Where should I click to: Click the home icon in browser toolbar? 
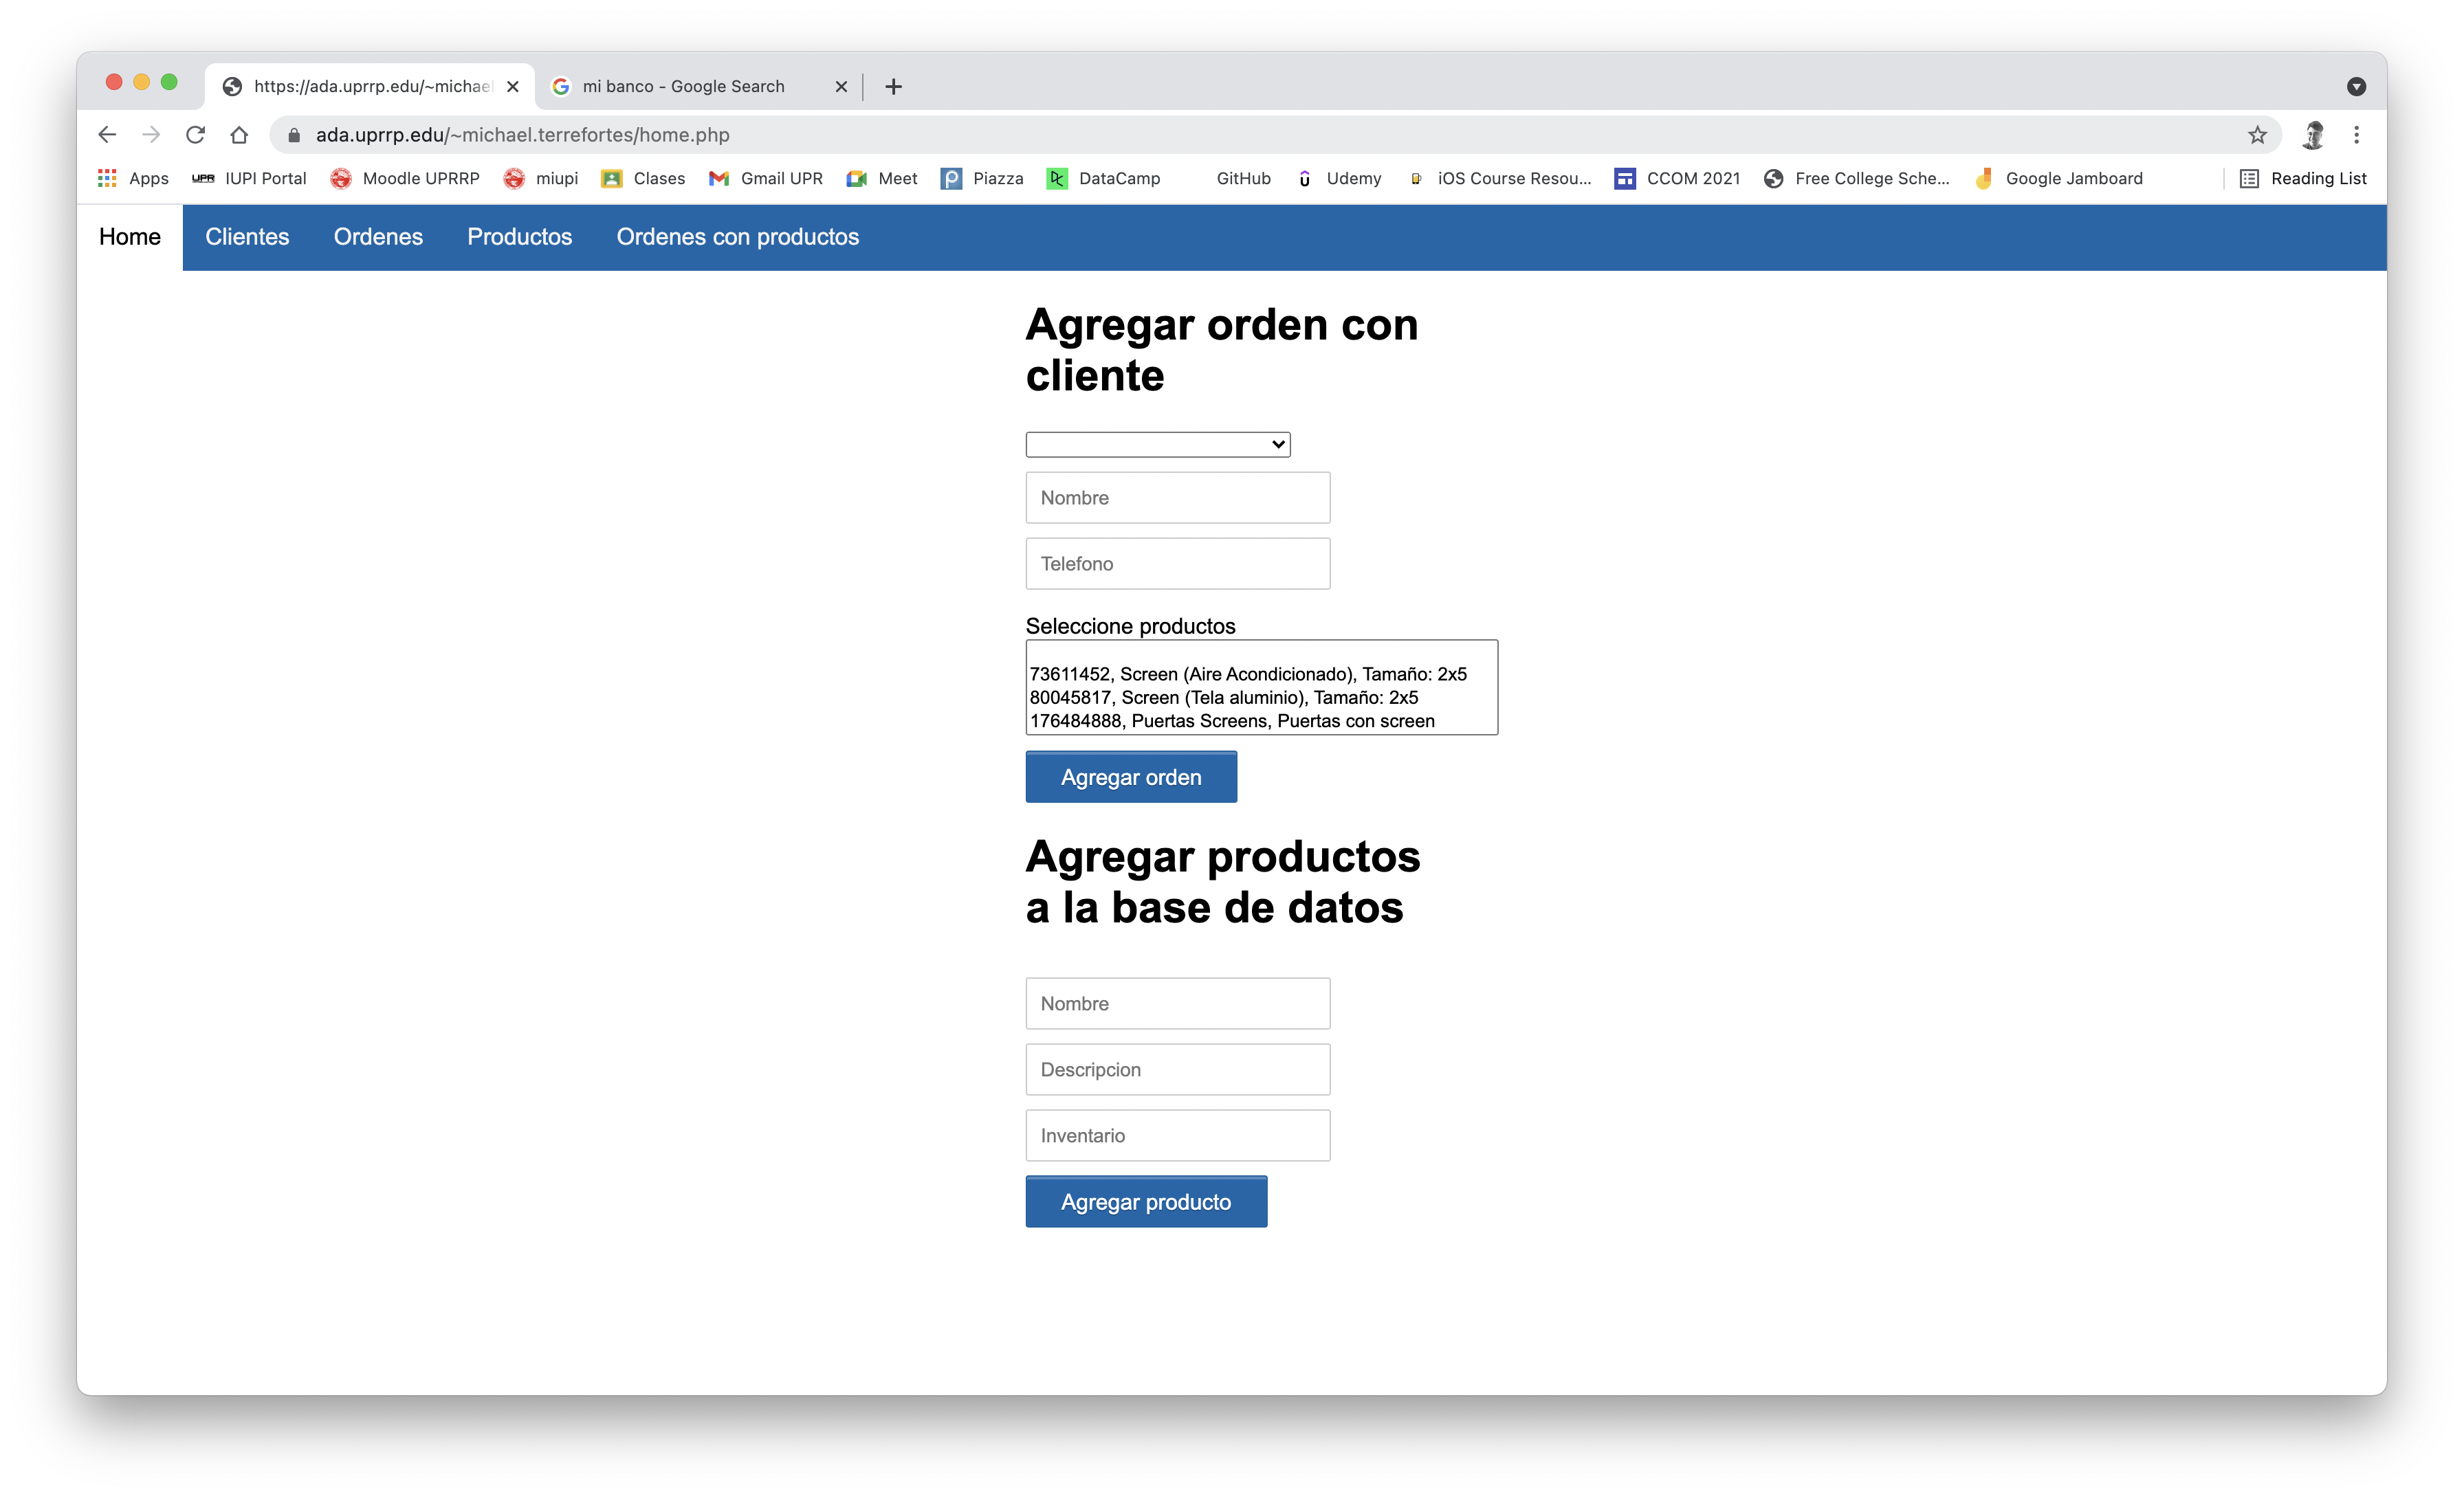(239, 135)
